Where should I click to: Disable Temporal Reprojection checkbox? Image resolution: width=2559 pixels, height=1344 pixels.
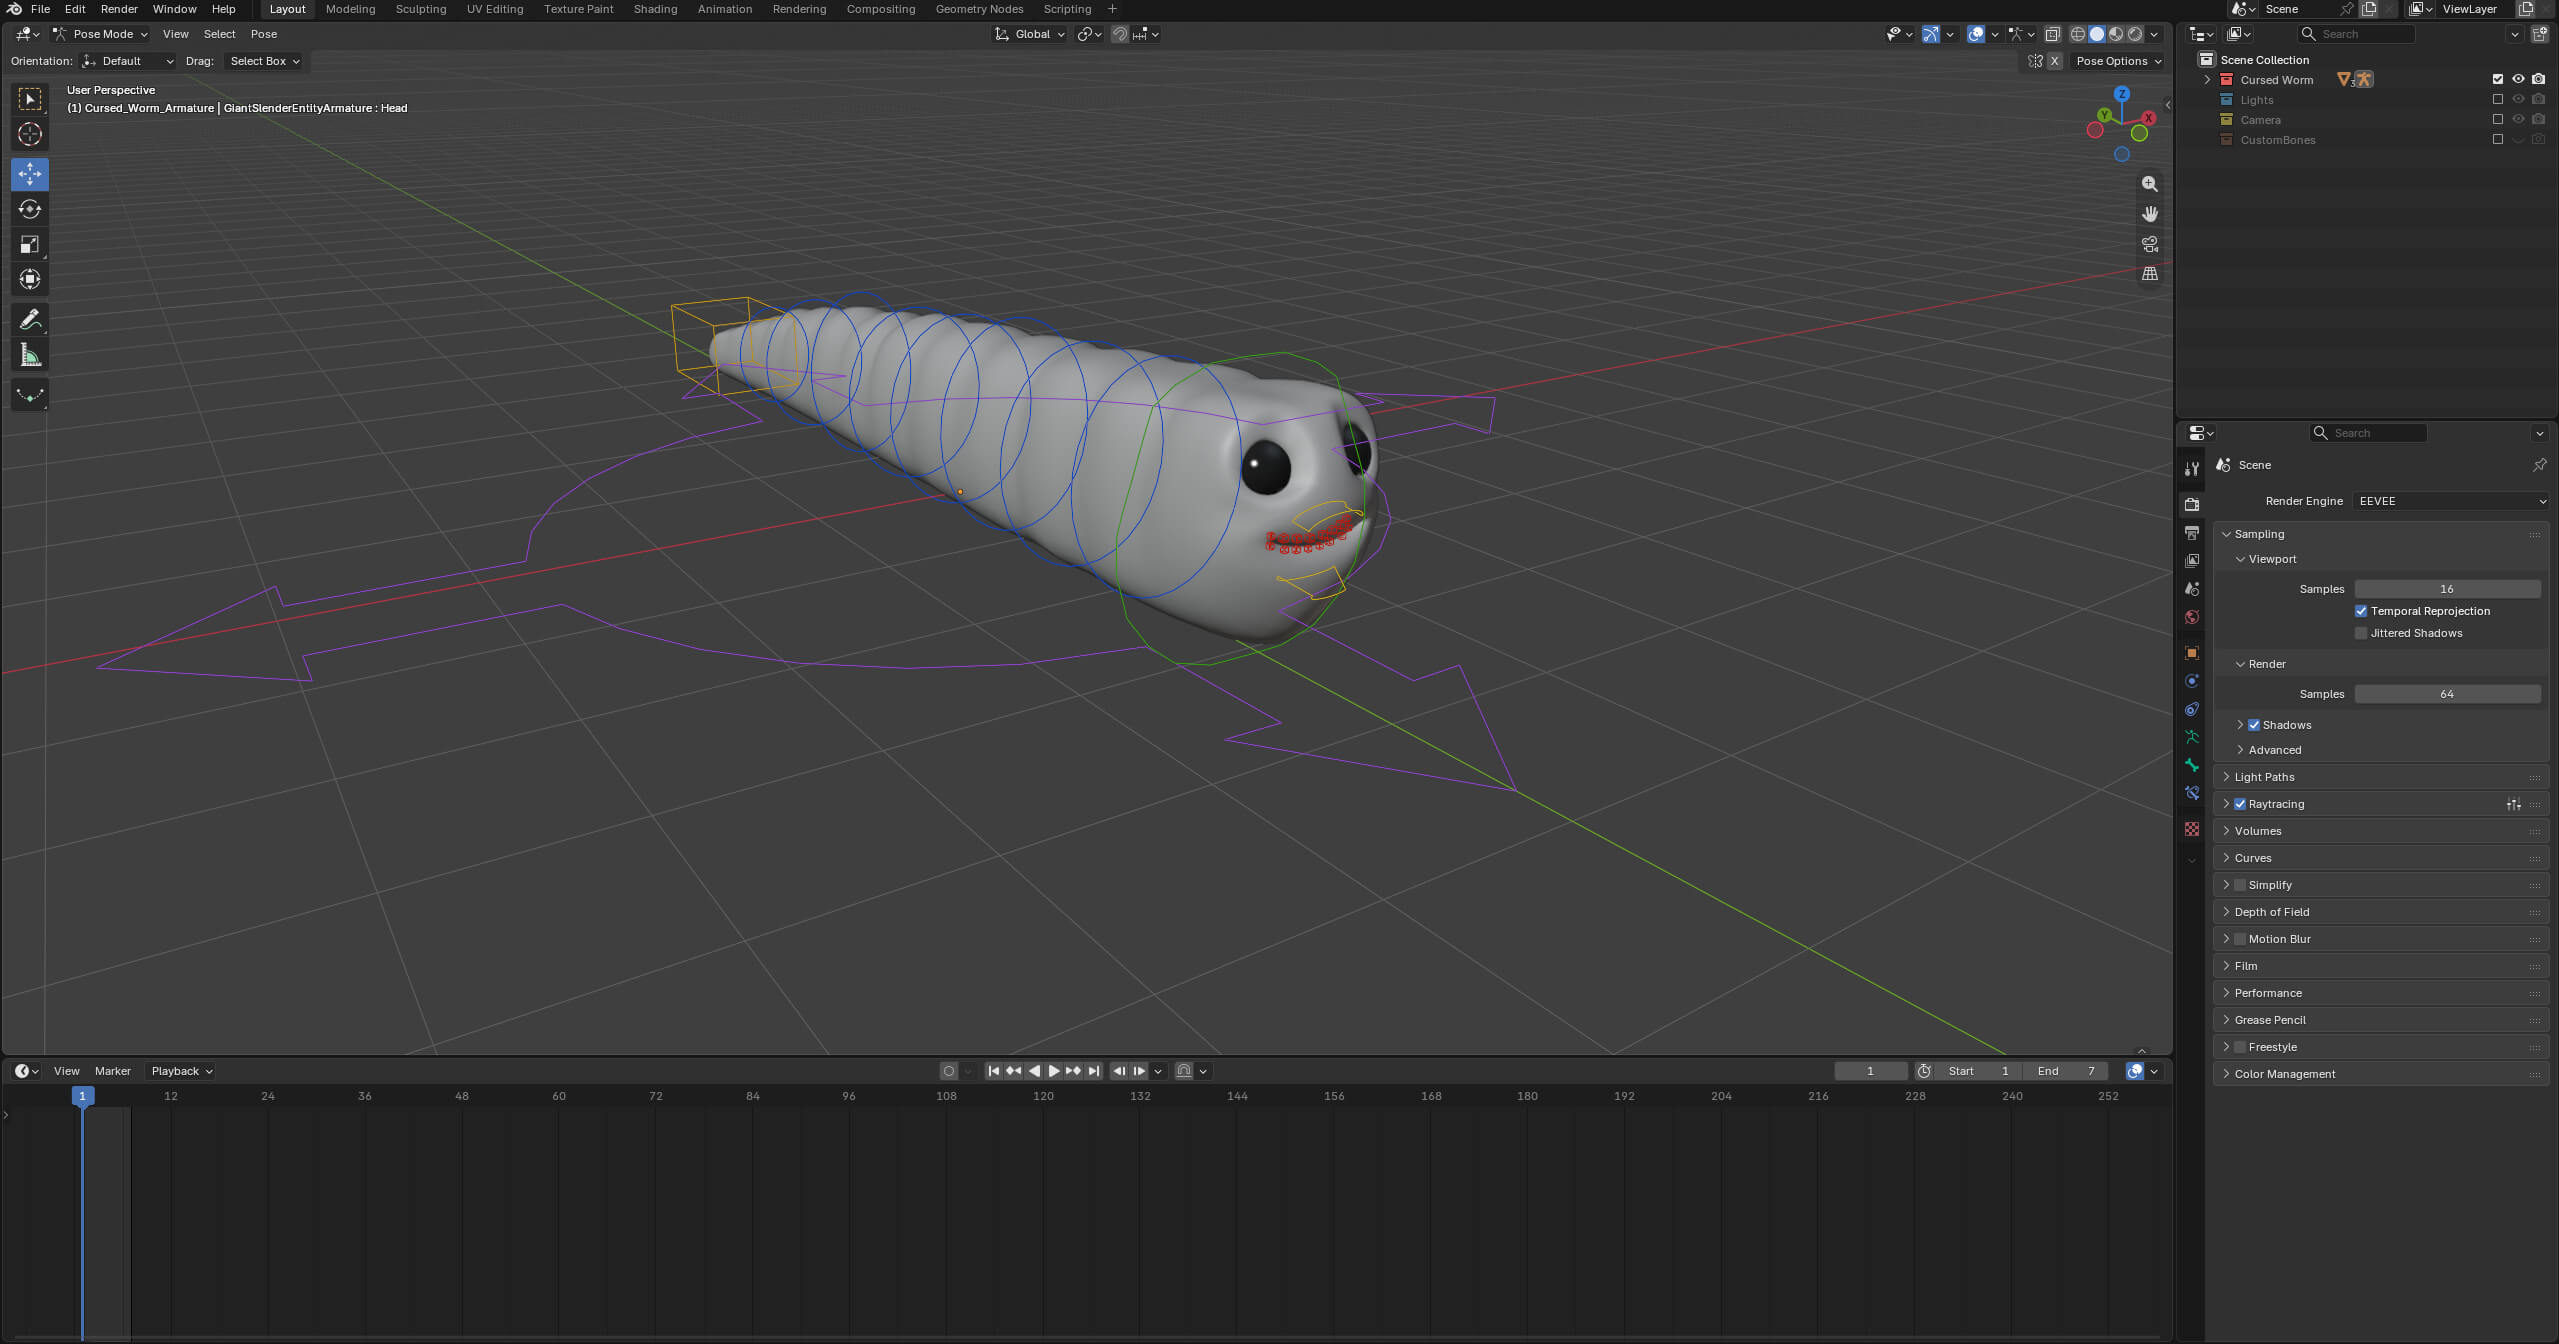[x=2361, y=611]
